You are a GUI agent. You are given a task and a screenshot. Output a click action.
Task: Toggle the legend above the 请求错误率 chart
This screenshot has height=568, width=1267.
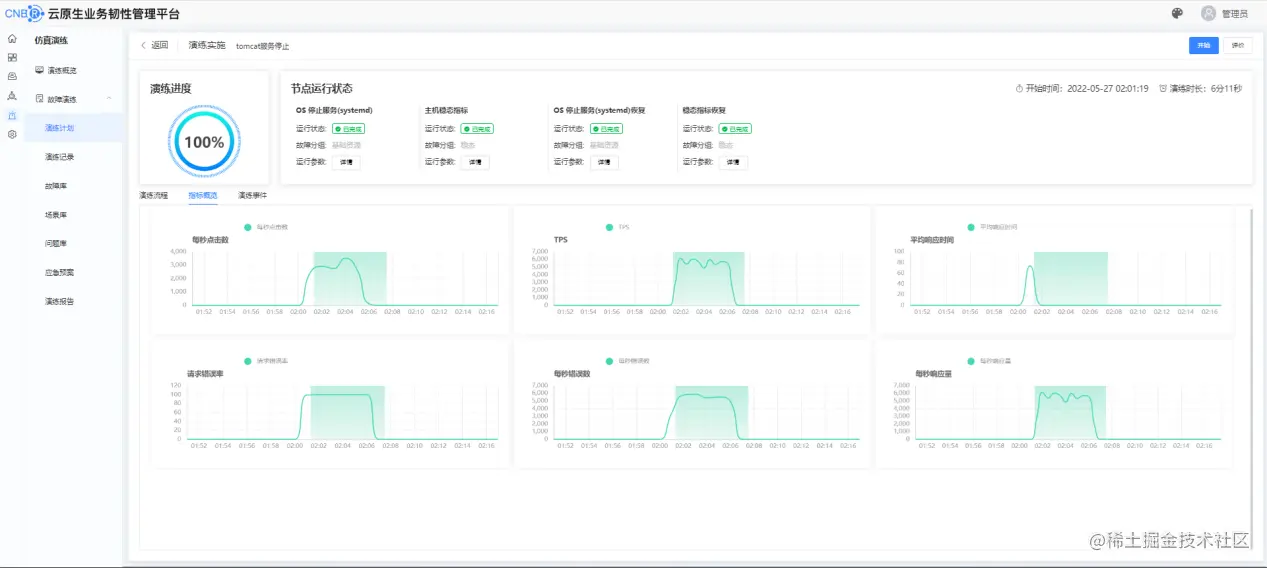coord(266,361)
